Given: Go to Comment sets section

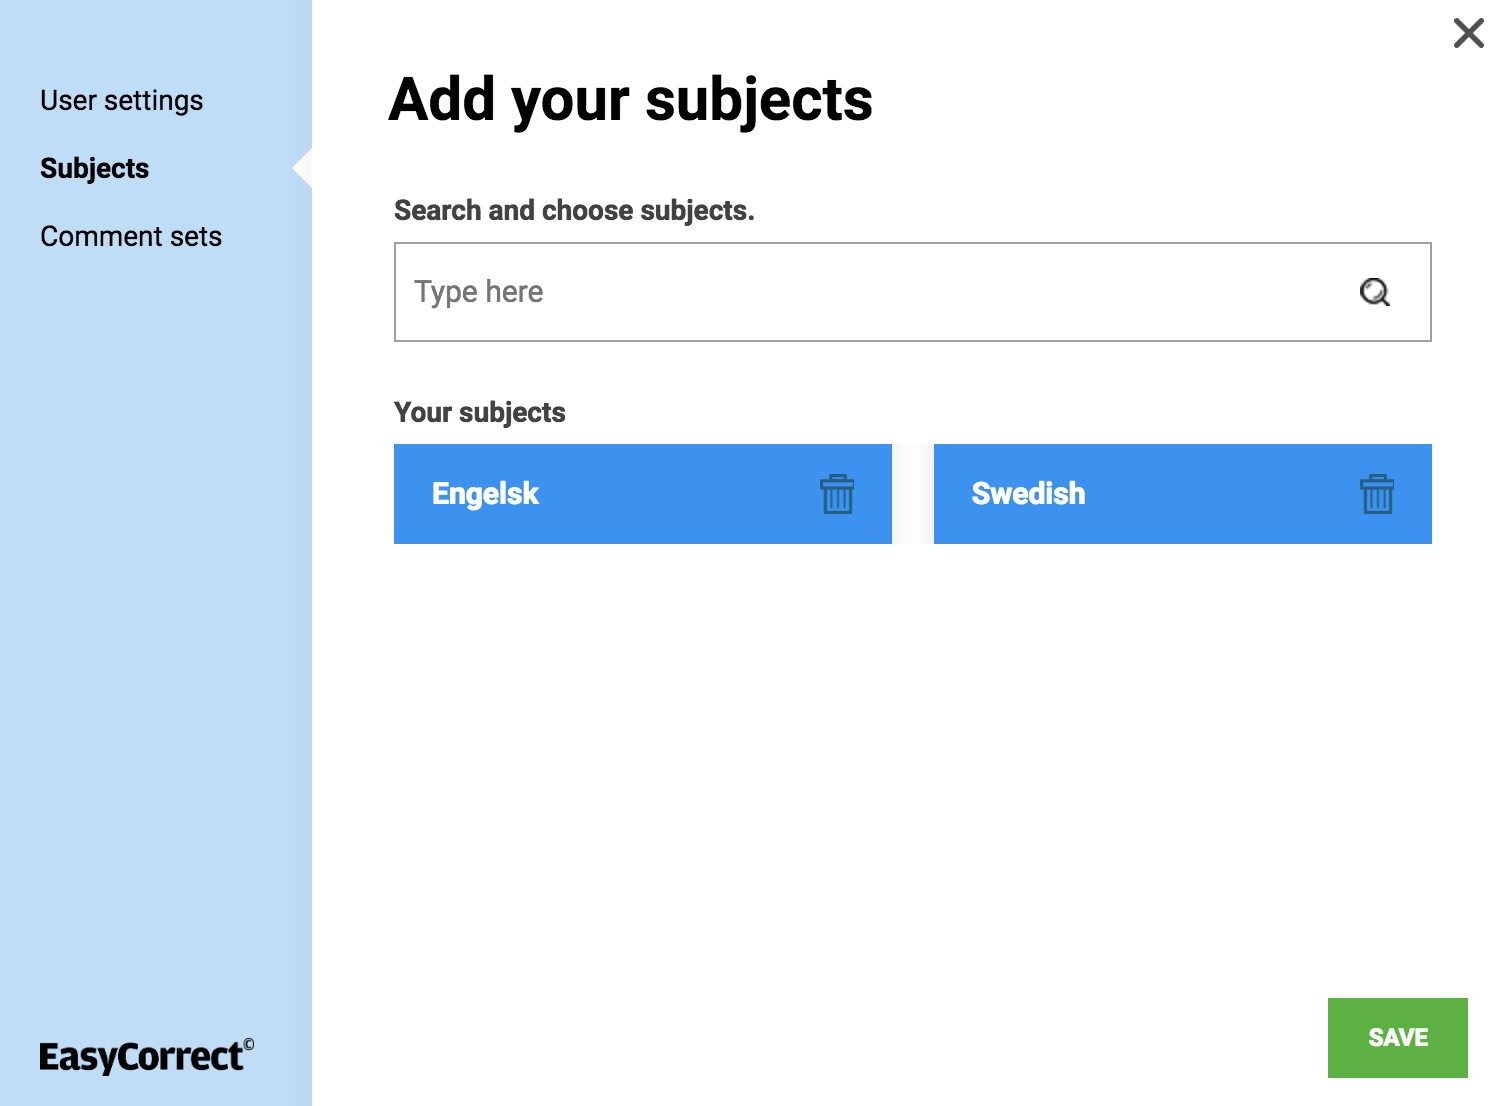Looking at the screenshot, I should [x=131, y=237].
